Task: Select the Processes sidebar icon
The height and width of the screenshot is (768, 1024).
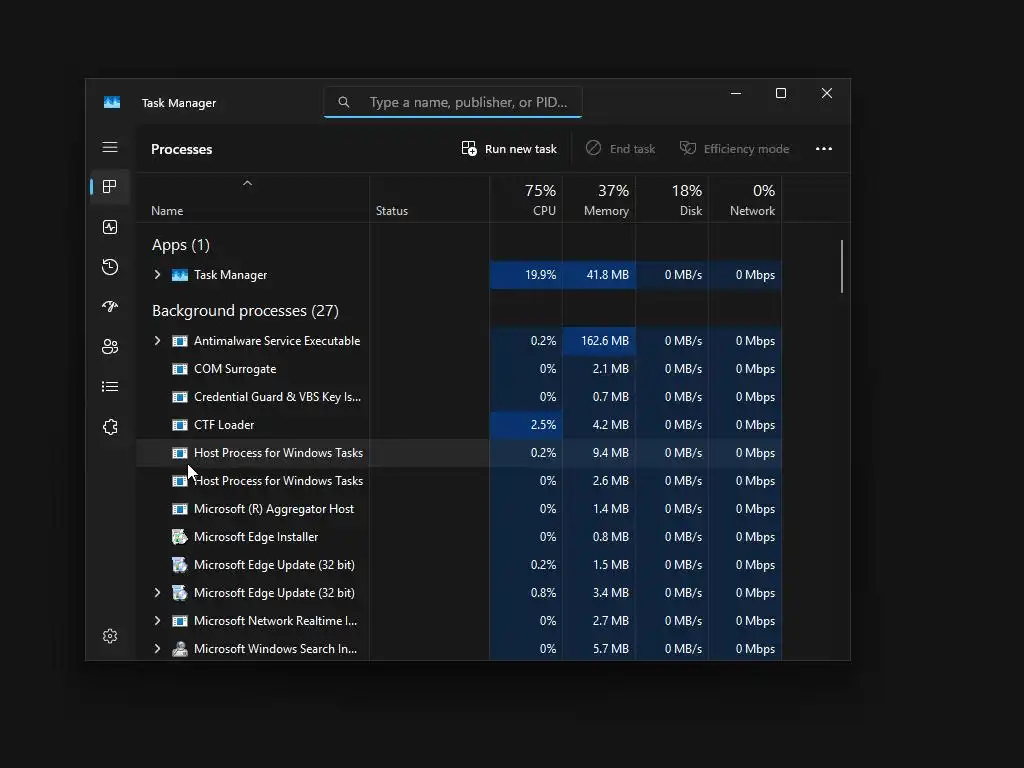Action: point(110,187)
